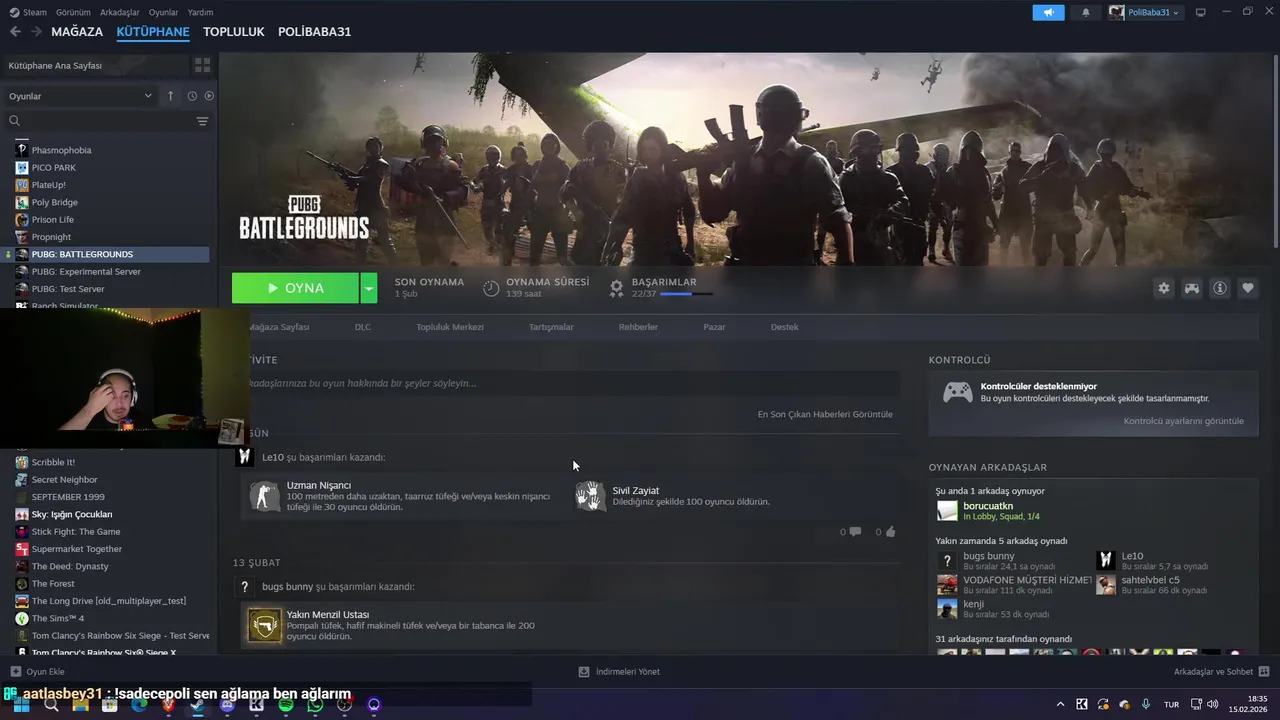The image size is (1280, 720).
Task: Open the MAĞAZA section
Action: pyautogui.click(x=77, y=32)
